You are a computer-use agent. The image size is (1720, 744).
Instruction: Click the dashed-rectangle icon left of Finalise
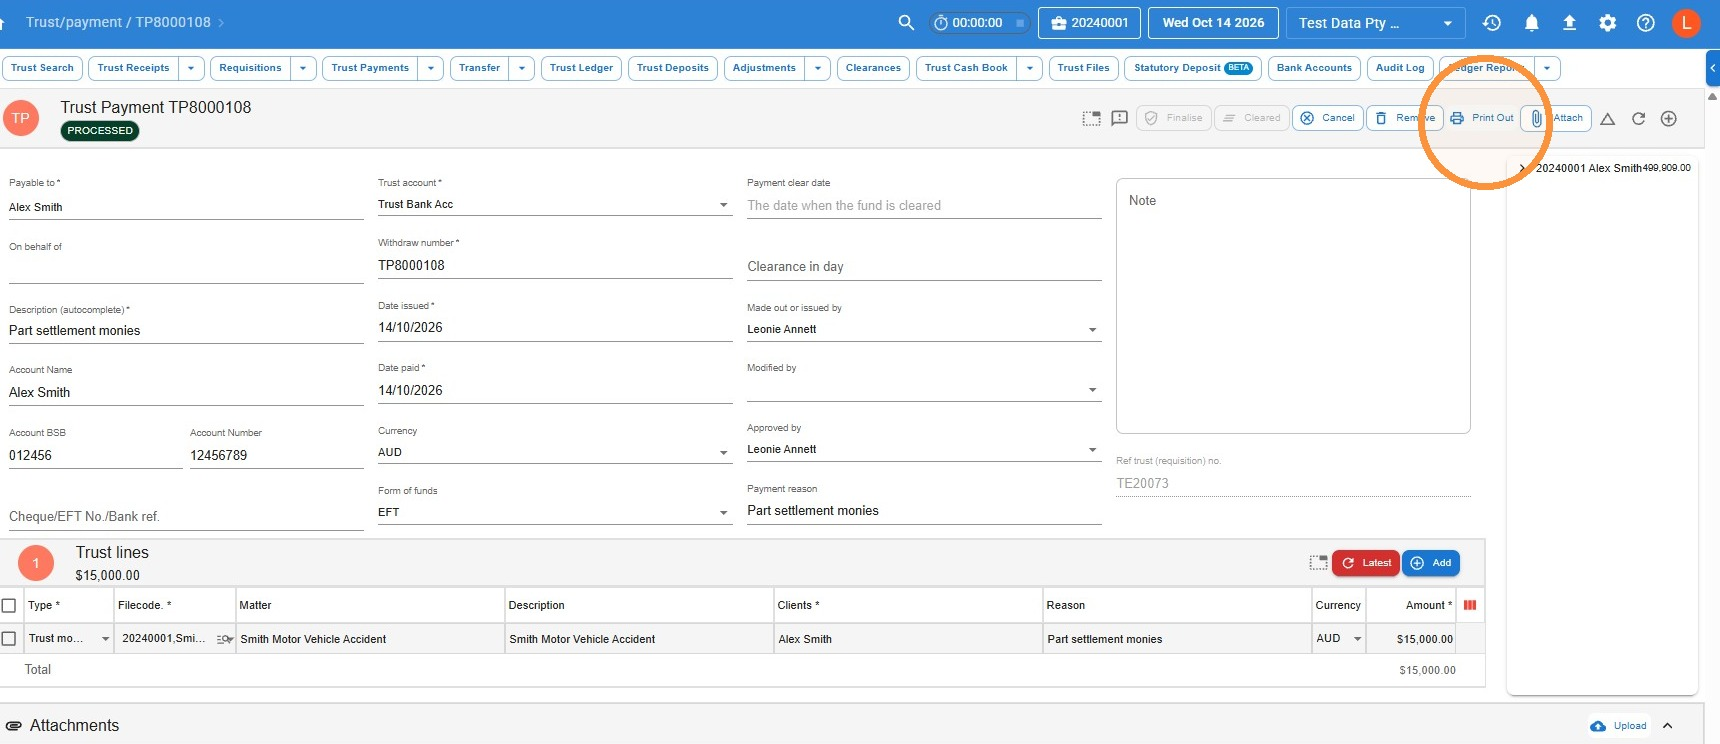click(x=1091, y=118)
